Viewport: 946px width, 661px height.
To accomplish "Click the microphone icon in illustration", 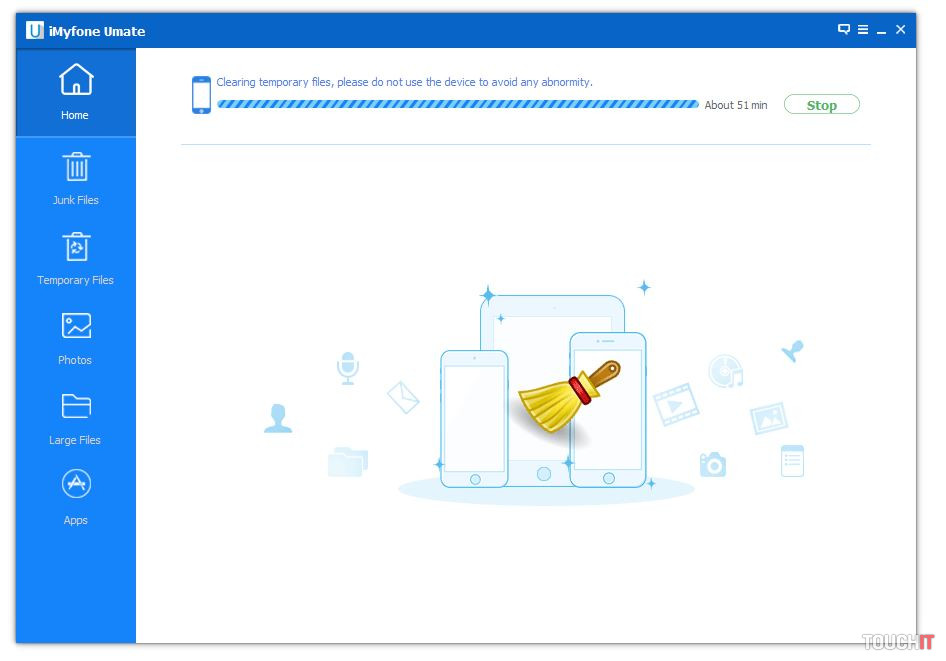I will pos(347,367).
